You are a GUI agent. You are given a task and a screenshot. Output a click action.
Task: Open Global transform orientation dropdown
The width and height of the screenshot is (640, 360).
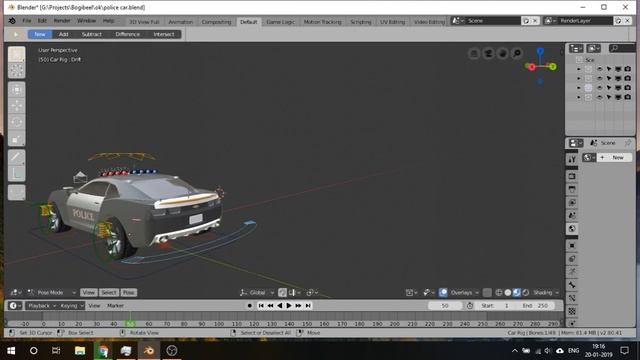pyautogui.click(x=257, y=293)
